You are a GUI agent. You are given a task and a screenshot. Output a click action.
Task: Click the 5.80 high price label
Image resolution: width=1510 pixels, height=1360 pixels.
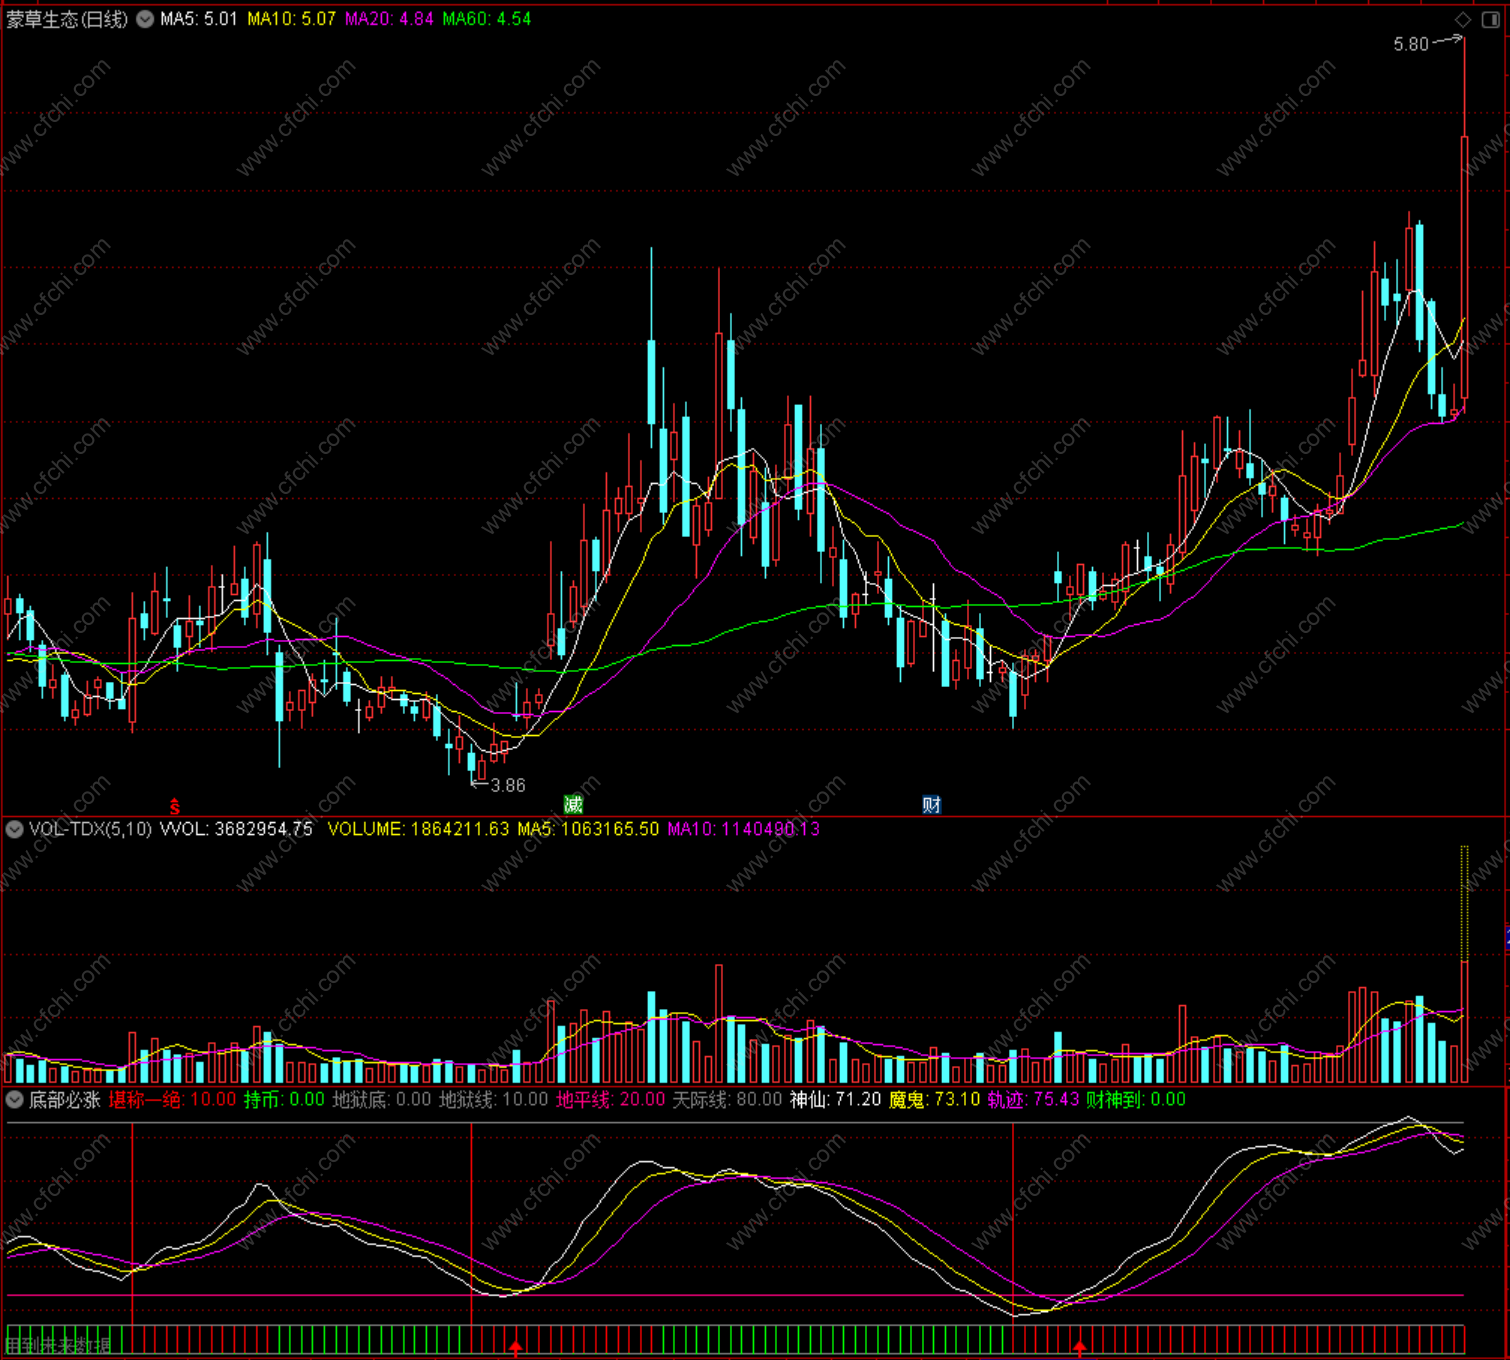click(x=1411, y=44)
